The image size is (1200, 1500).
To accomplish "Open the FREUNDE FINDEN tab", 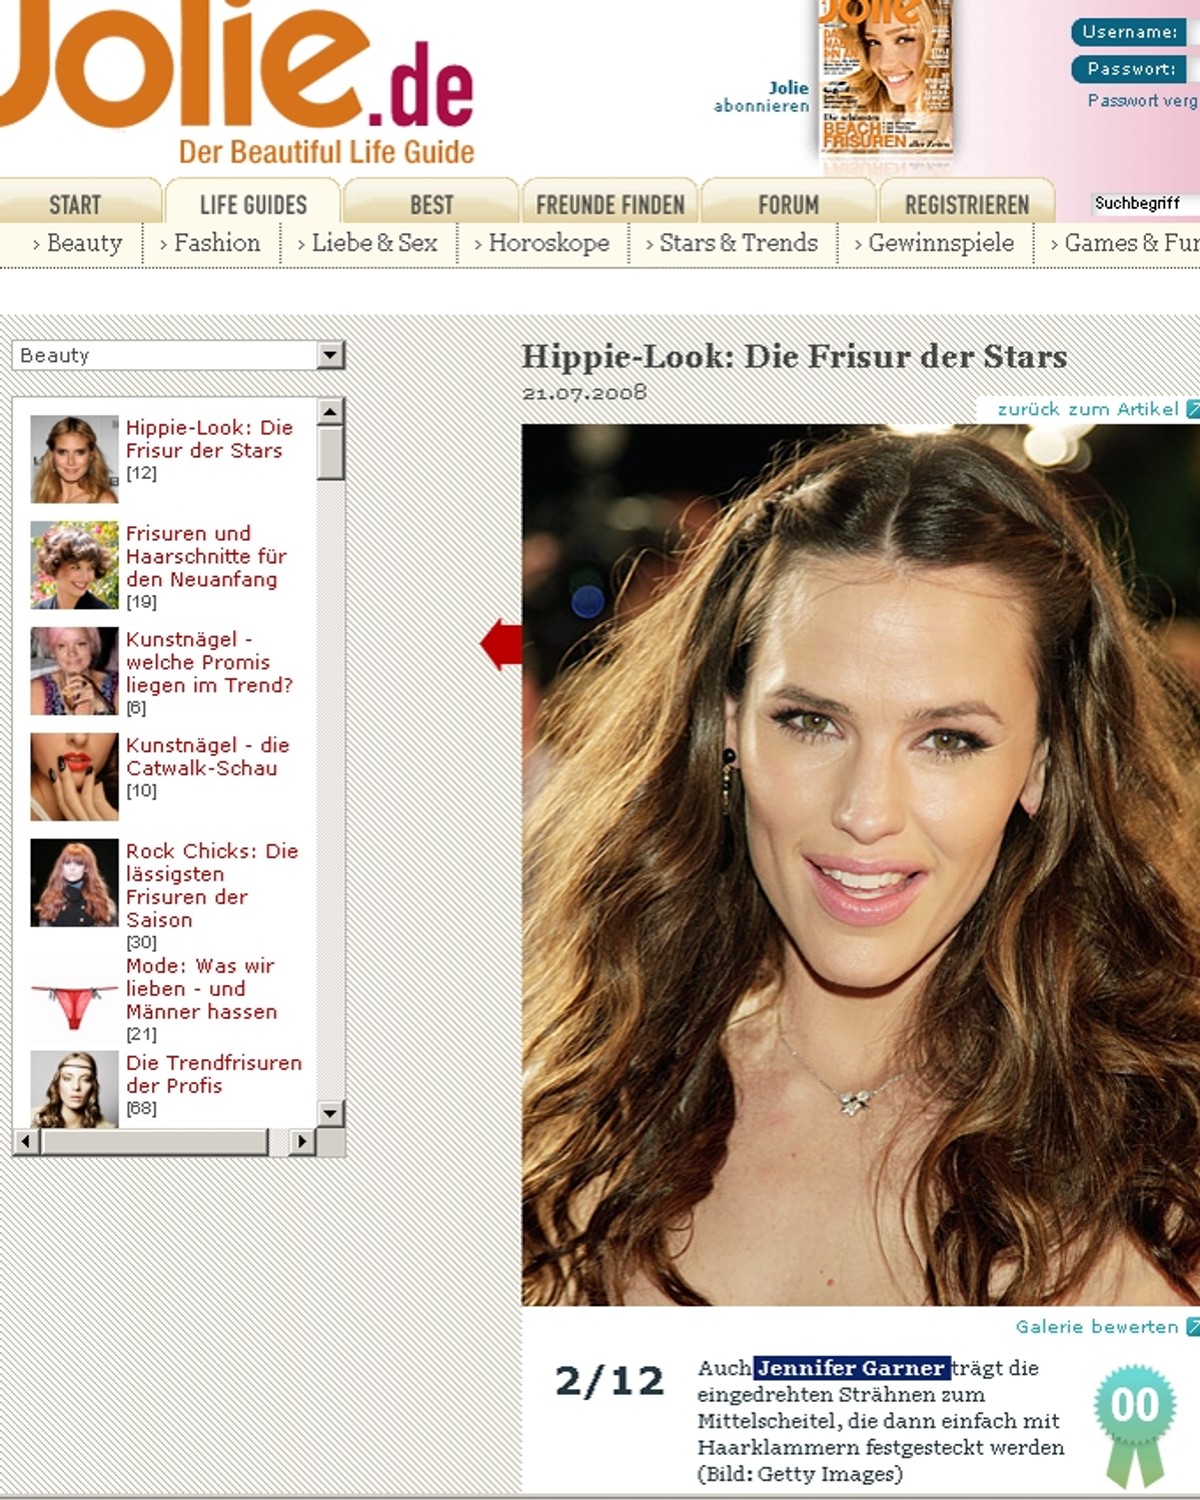I will pyautogui.click(x=610, y=204).
